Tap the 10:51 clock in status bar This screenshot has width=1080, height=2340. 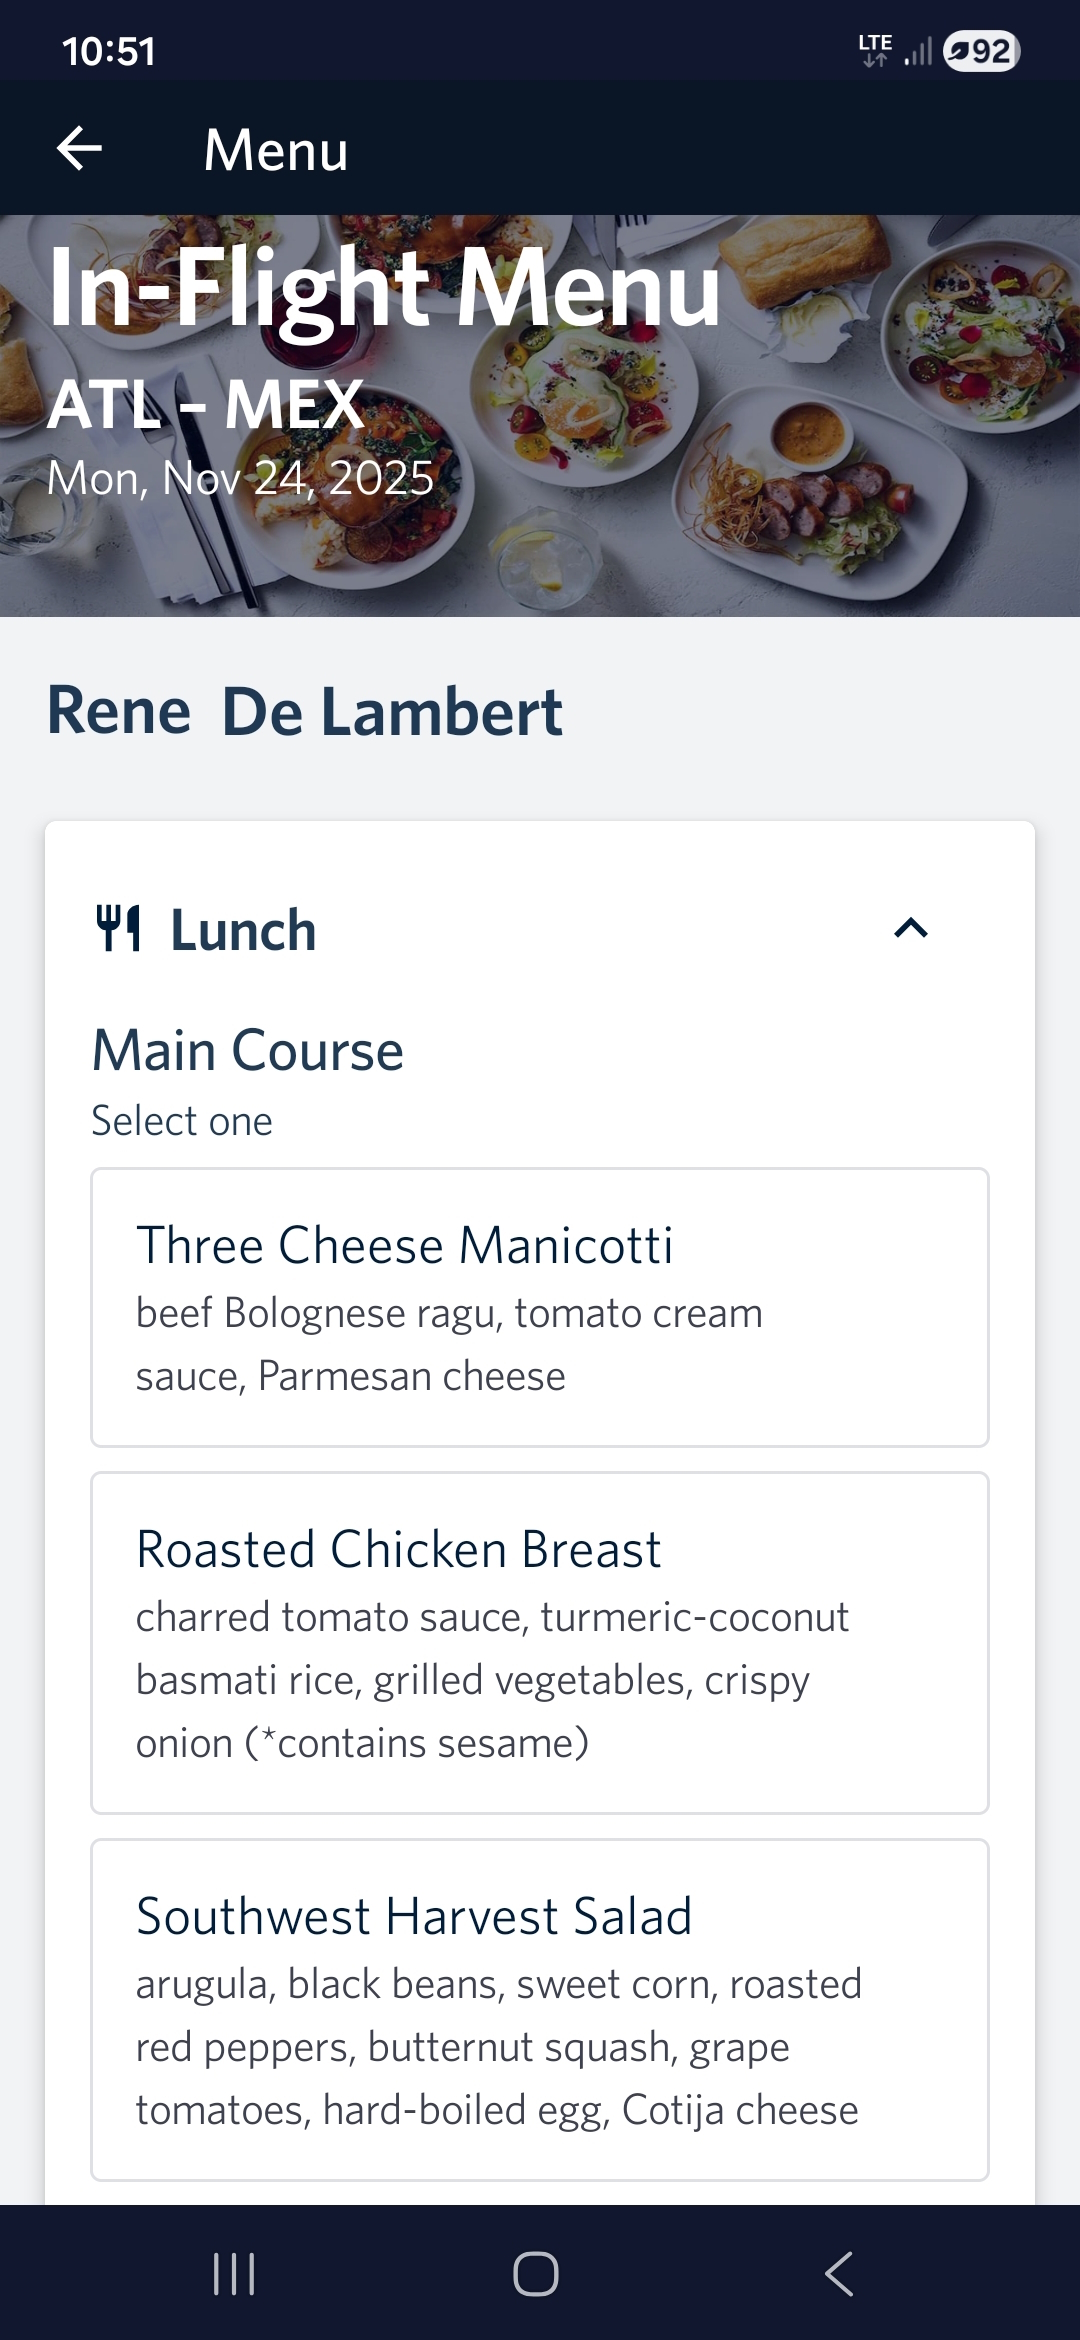point(109,51)
